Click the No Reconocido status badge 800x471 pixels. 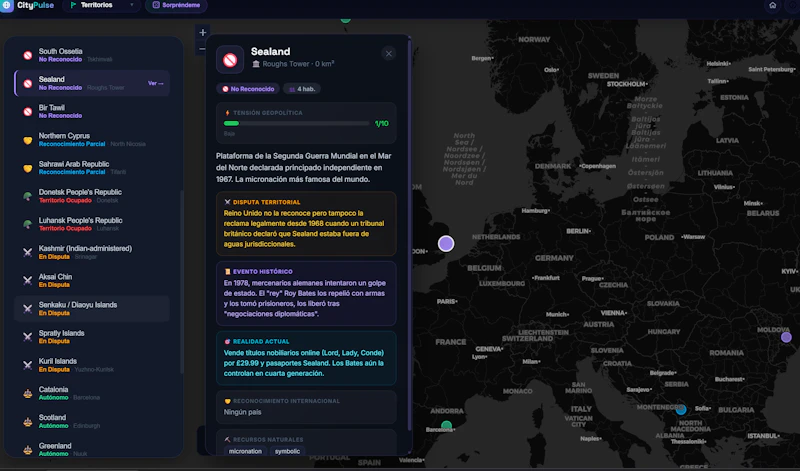point(248,89)
